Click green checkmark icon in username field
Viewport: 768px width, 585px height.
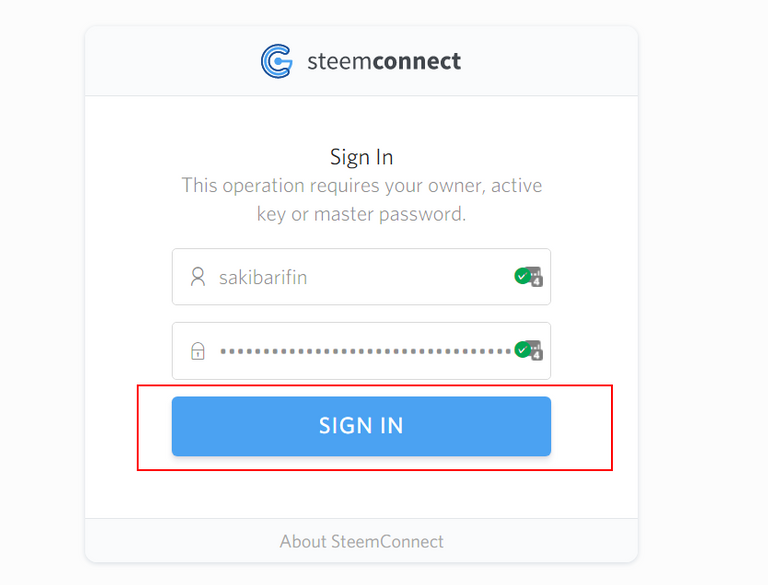point(522,276)
